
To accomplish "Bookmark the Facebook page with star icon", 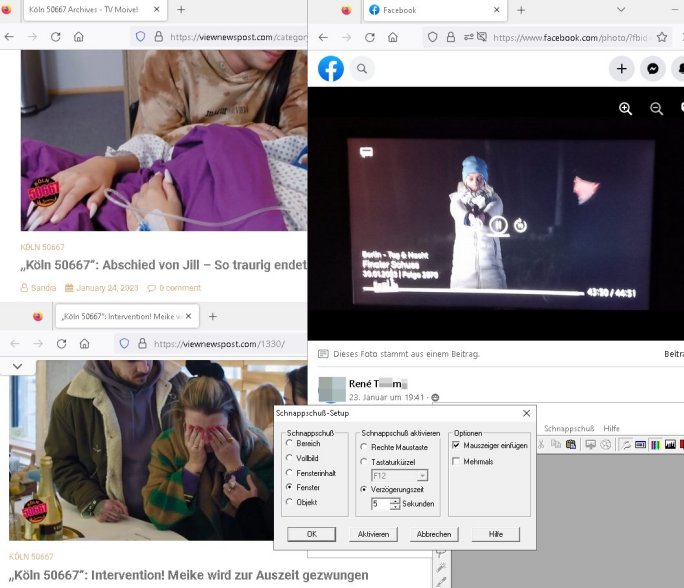I will click(662, 38).
